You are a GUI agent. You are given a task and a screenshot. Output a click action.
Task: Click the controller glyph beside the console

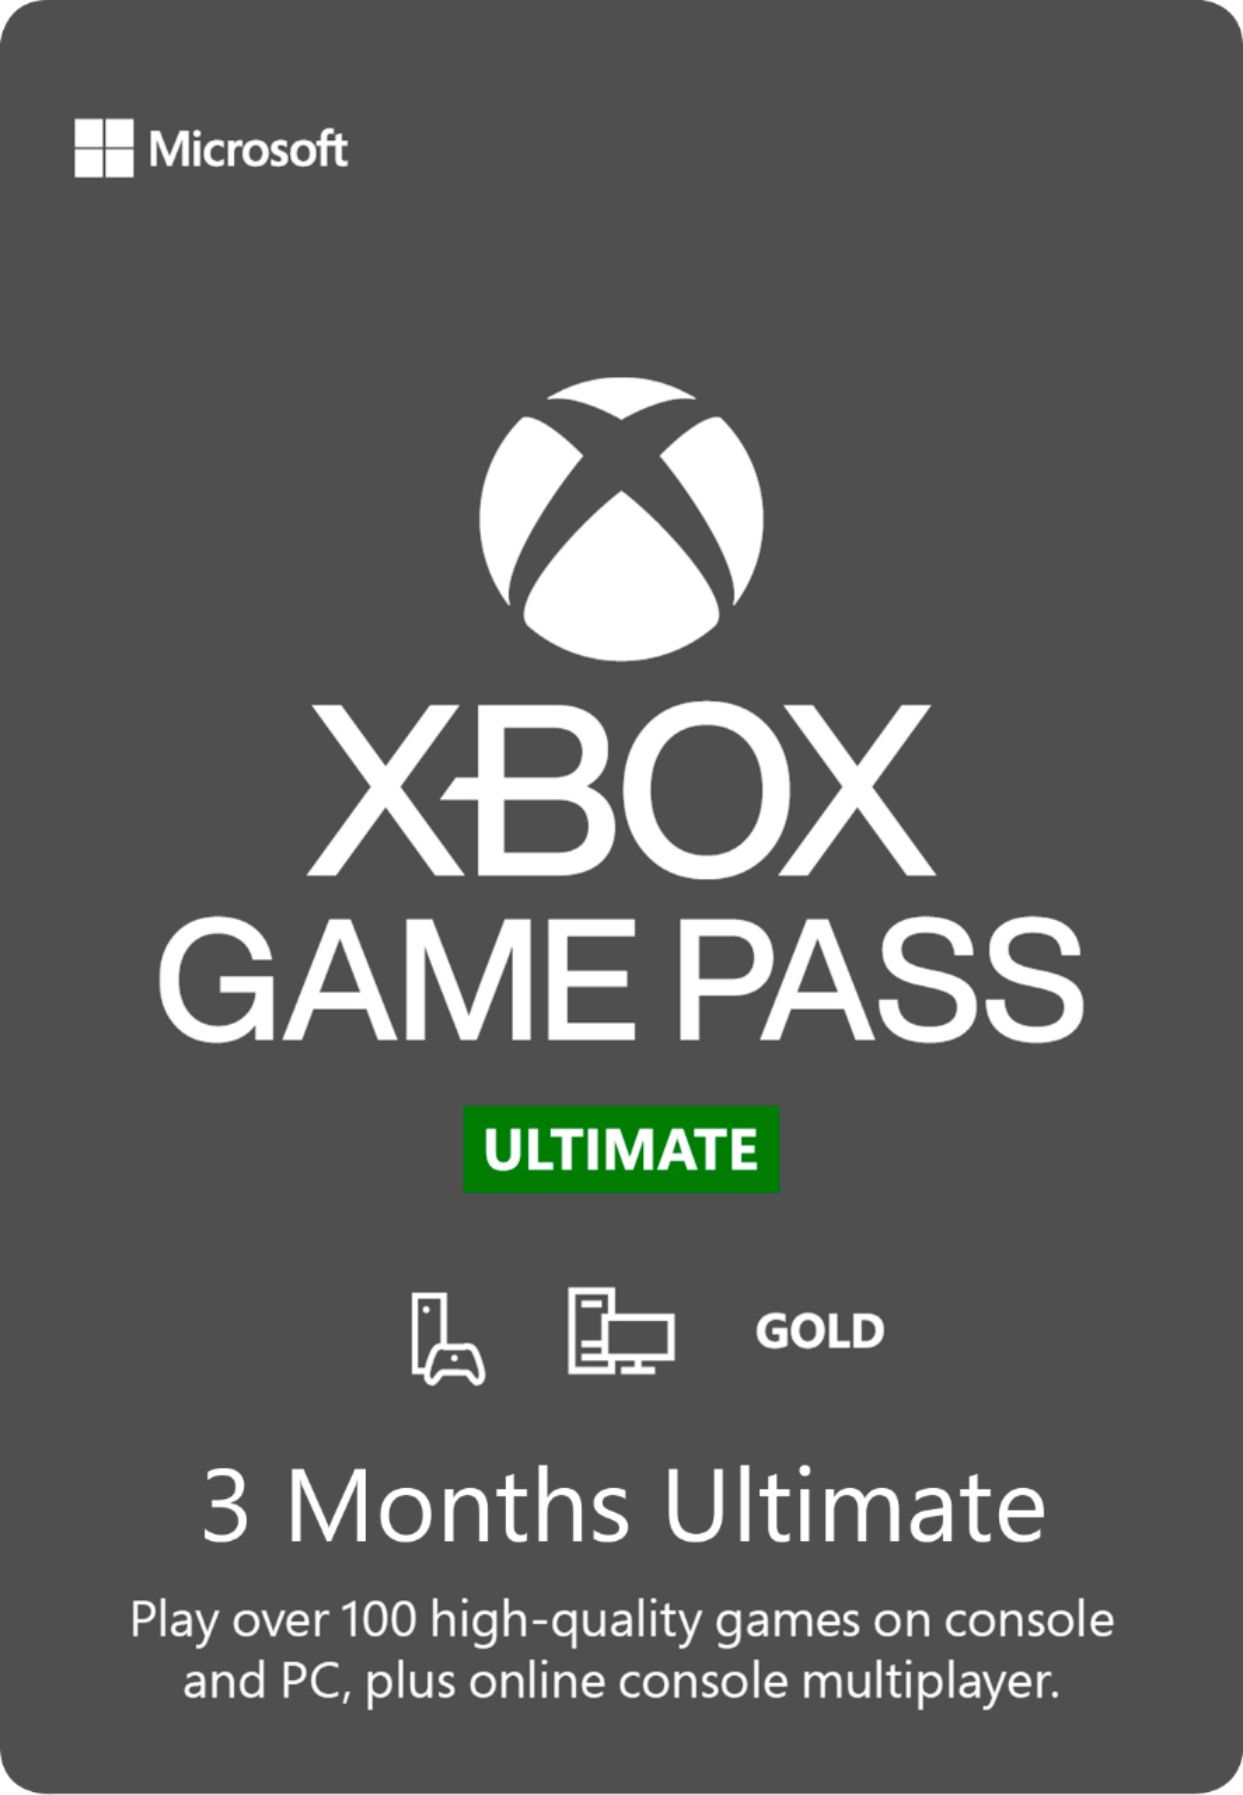[x=456, y=1364]
